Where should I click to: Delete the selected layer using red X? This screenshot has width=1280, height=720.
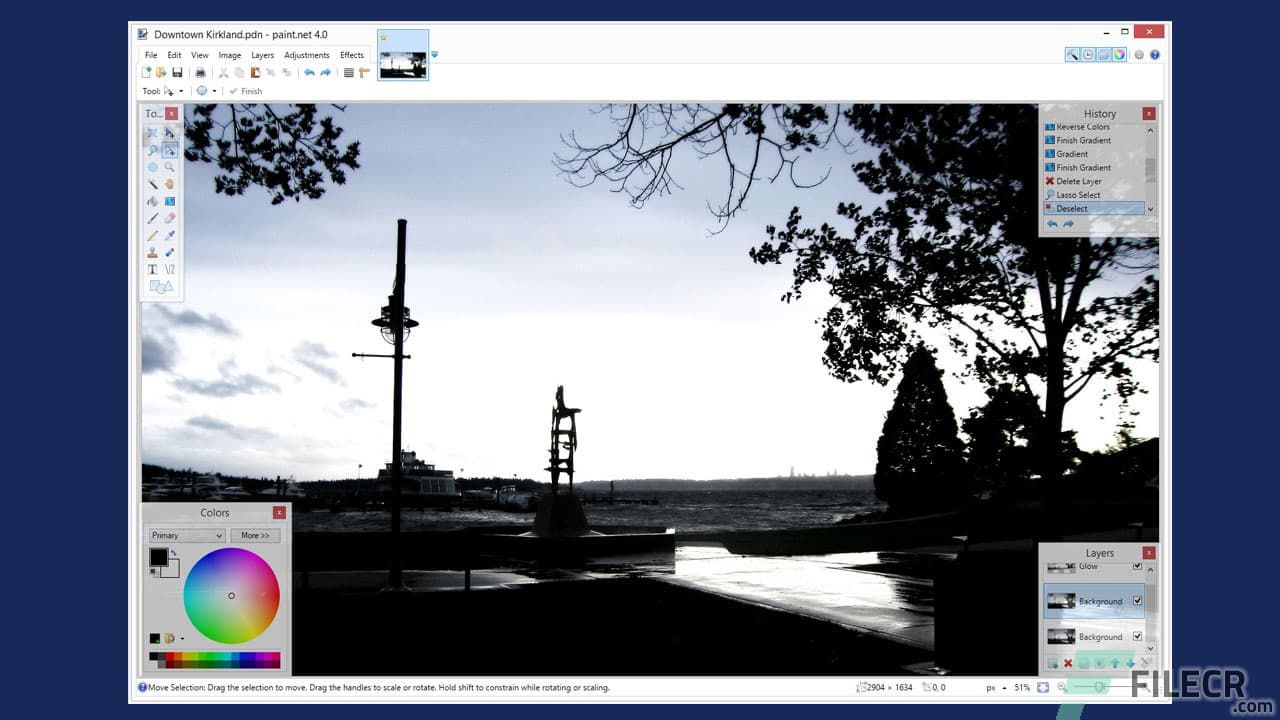1067,662
